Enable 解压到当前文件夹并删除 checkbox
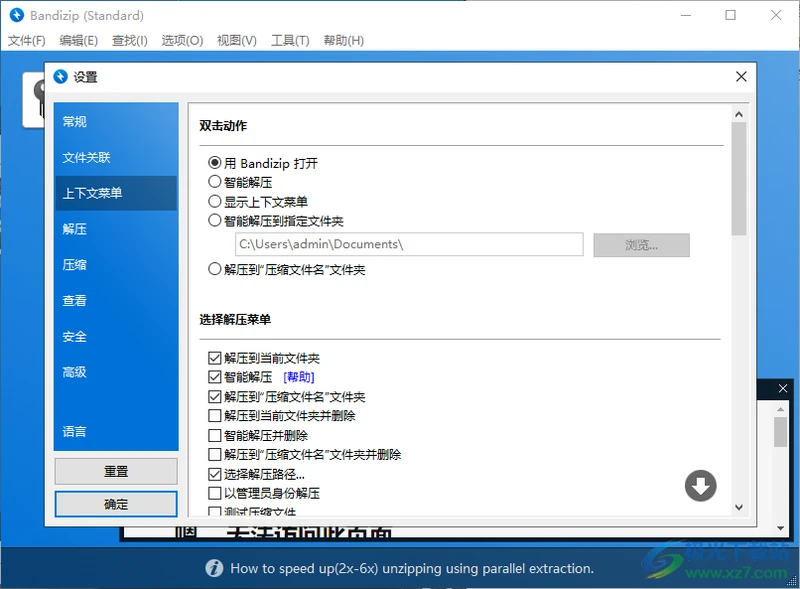This screenshot has height=589, width=800. (x=215, y=415)
